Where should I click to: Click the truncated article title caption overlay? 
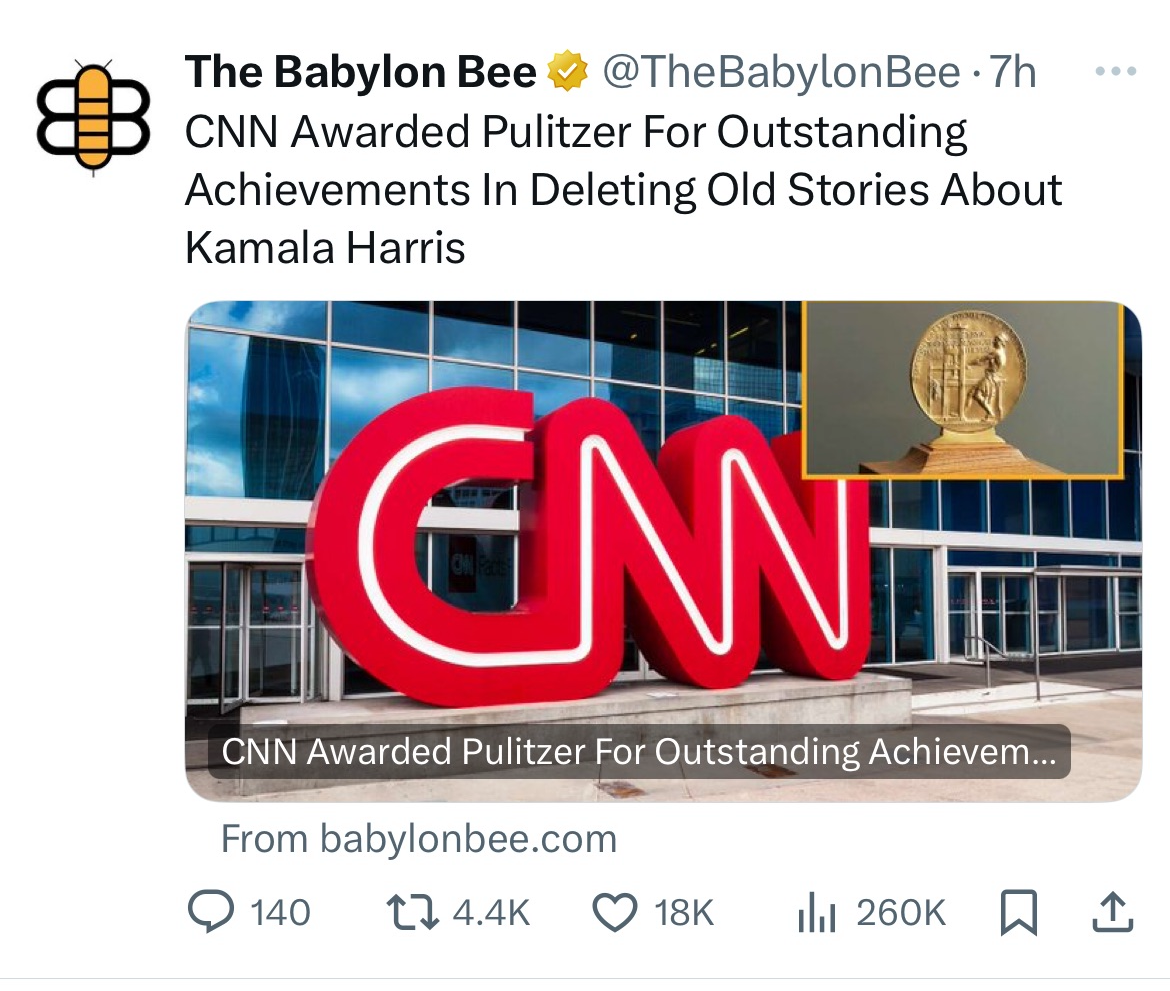click(x=638, y=752)
